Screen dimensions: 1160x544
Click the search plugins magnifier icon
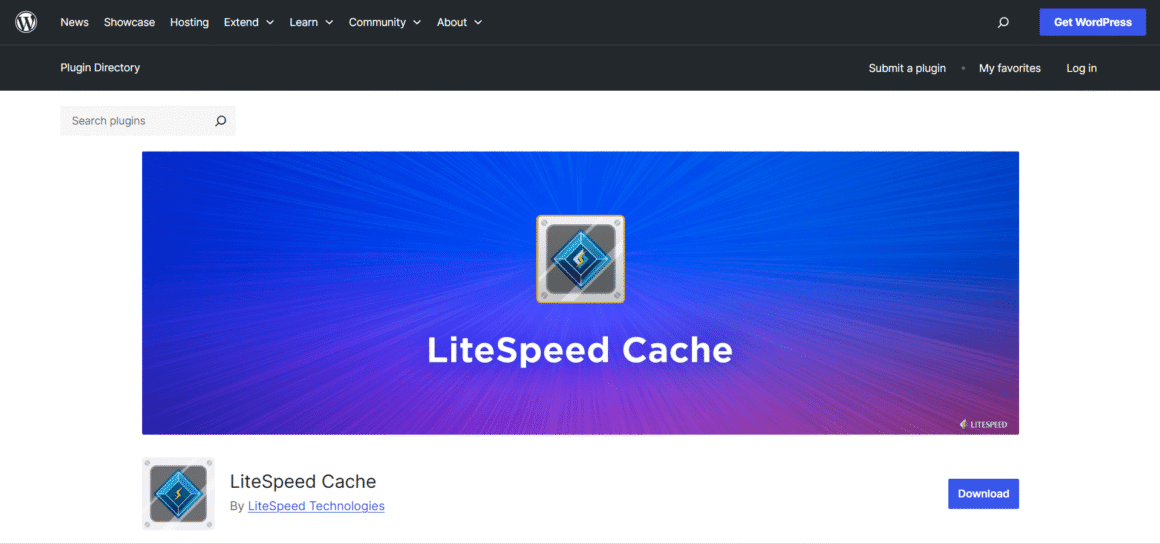tap(220, 121)
